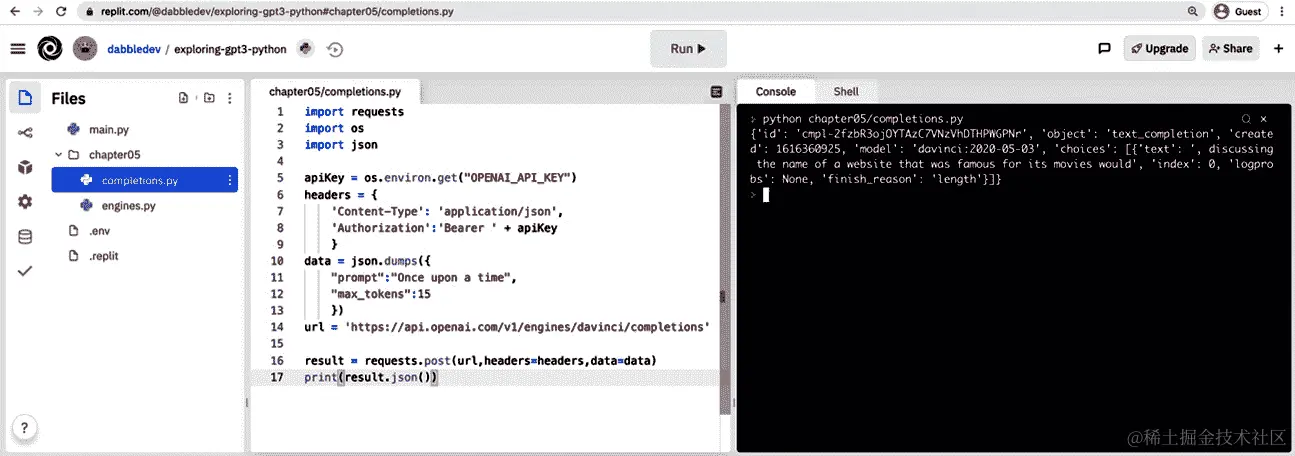Screen dimensions: 1295x456
Task: Click the Python language badge icon
Action: (306, 49)
